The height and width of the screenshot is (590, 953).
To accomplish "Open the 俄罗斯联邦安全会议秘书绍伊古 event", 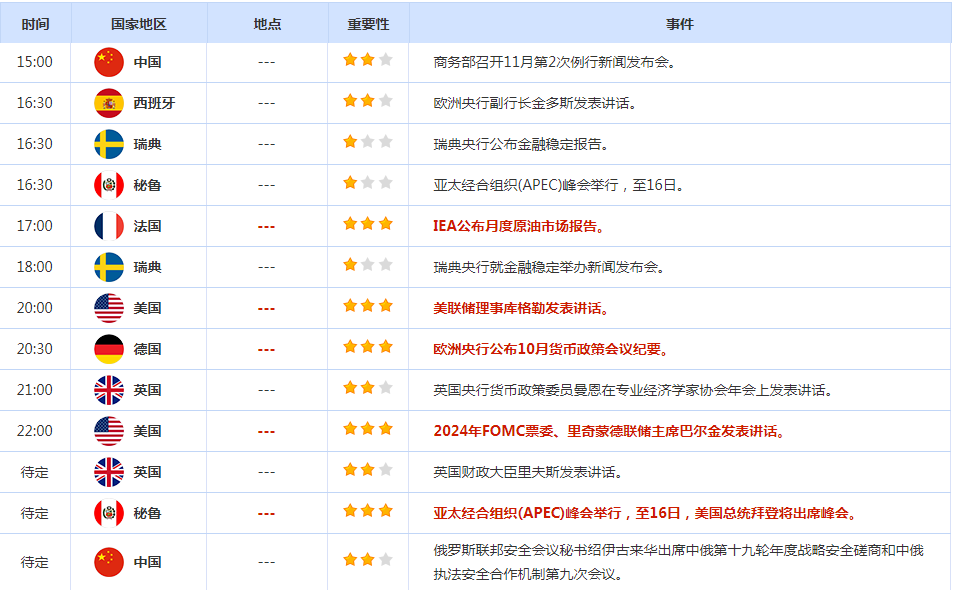I will 678,562.
